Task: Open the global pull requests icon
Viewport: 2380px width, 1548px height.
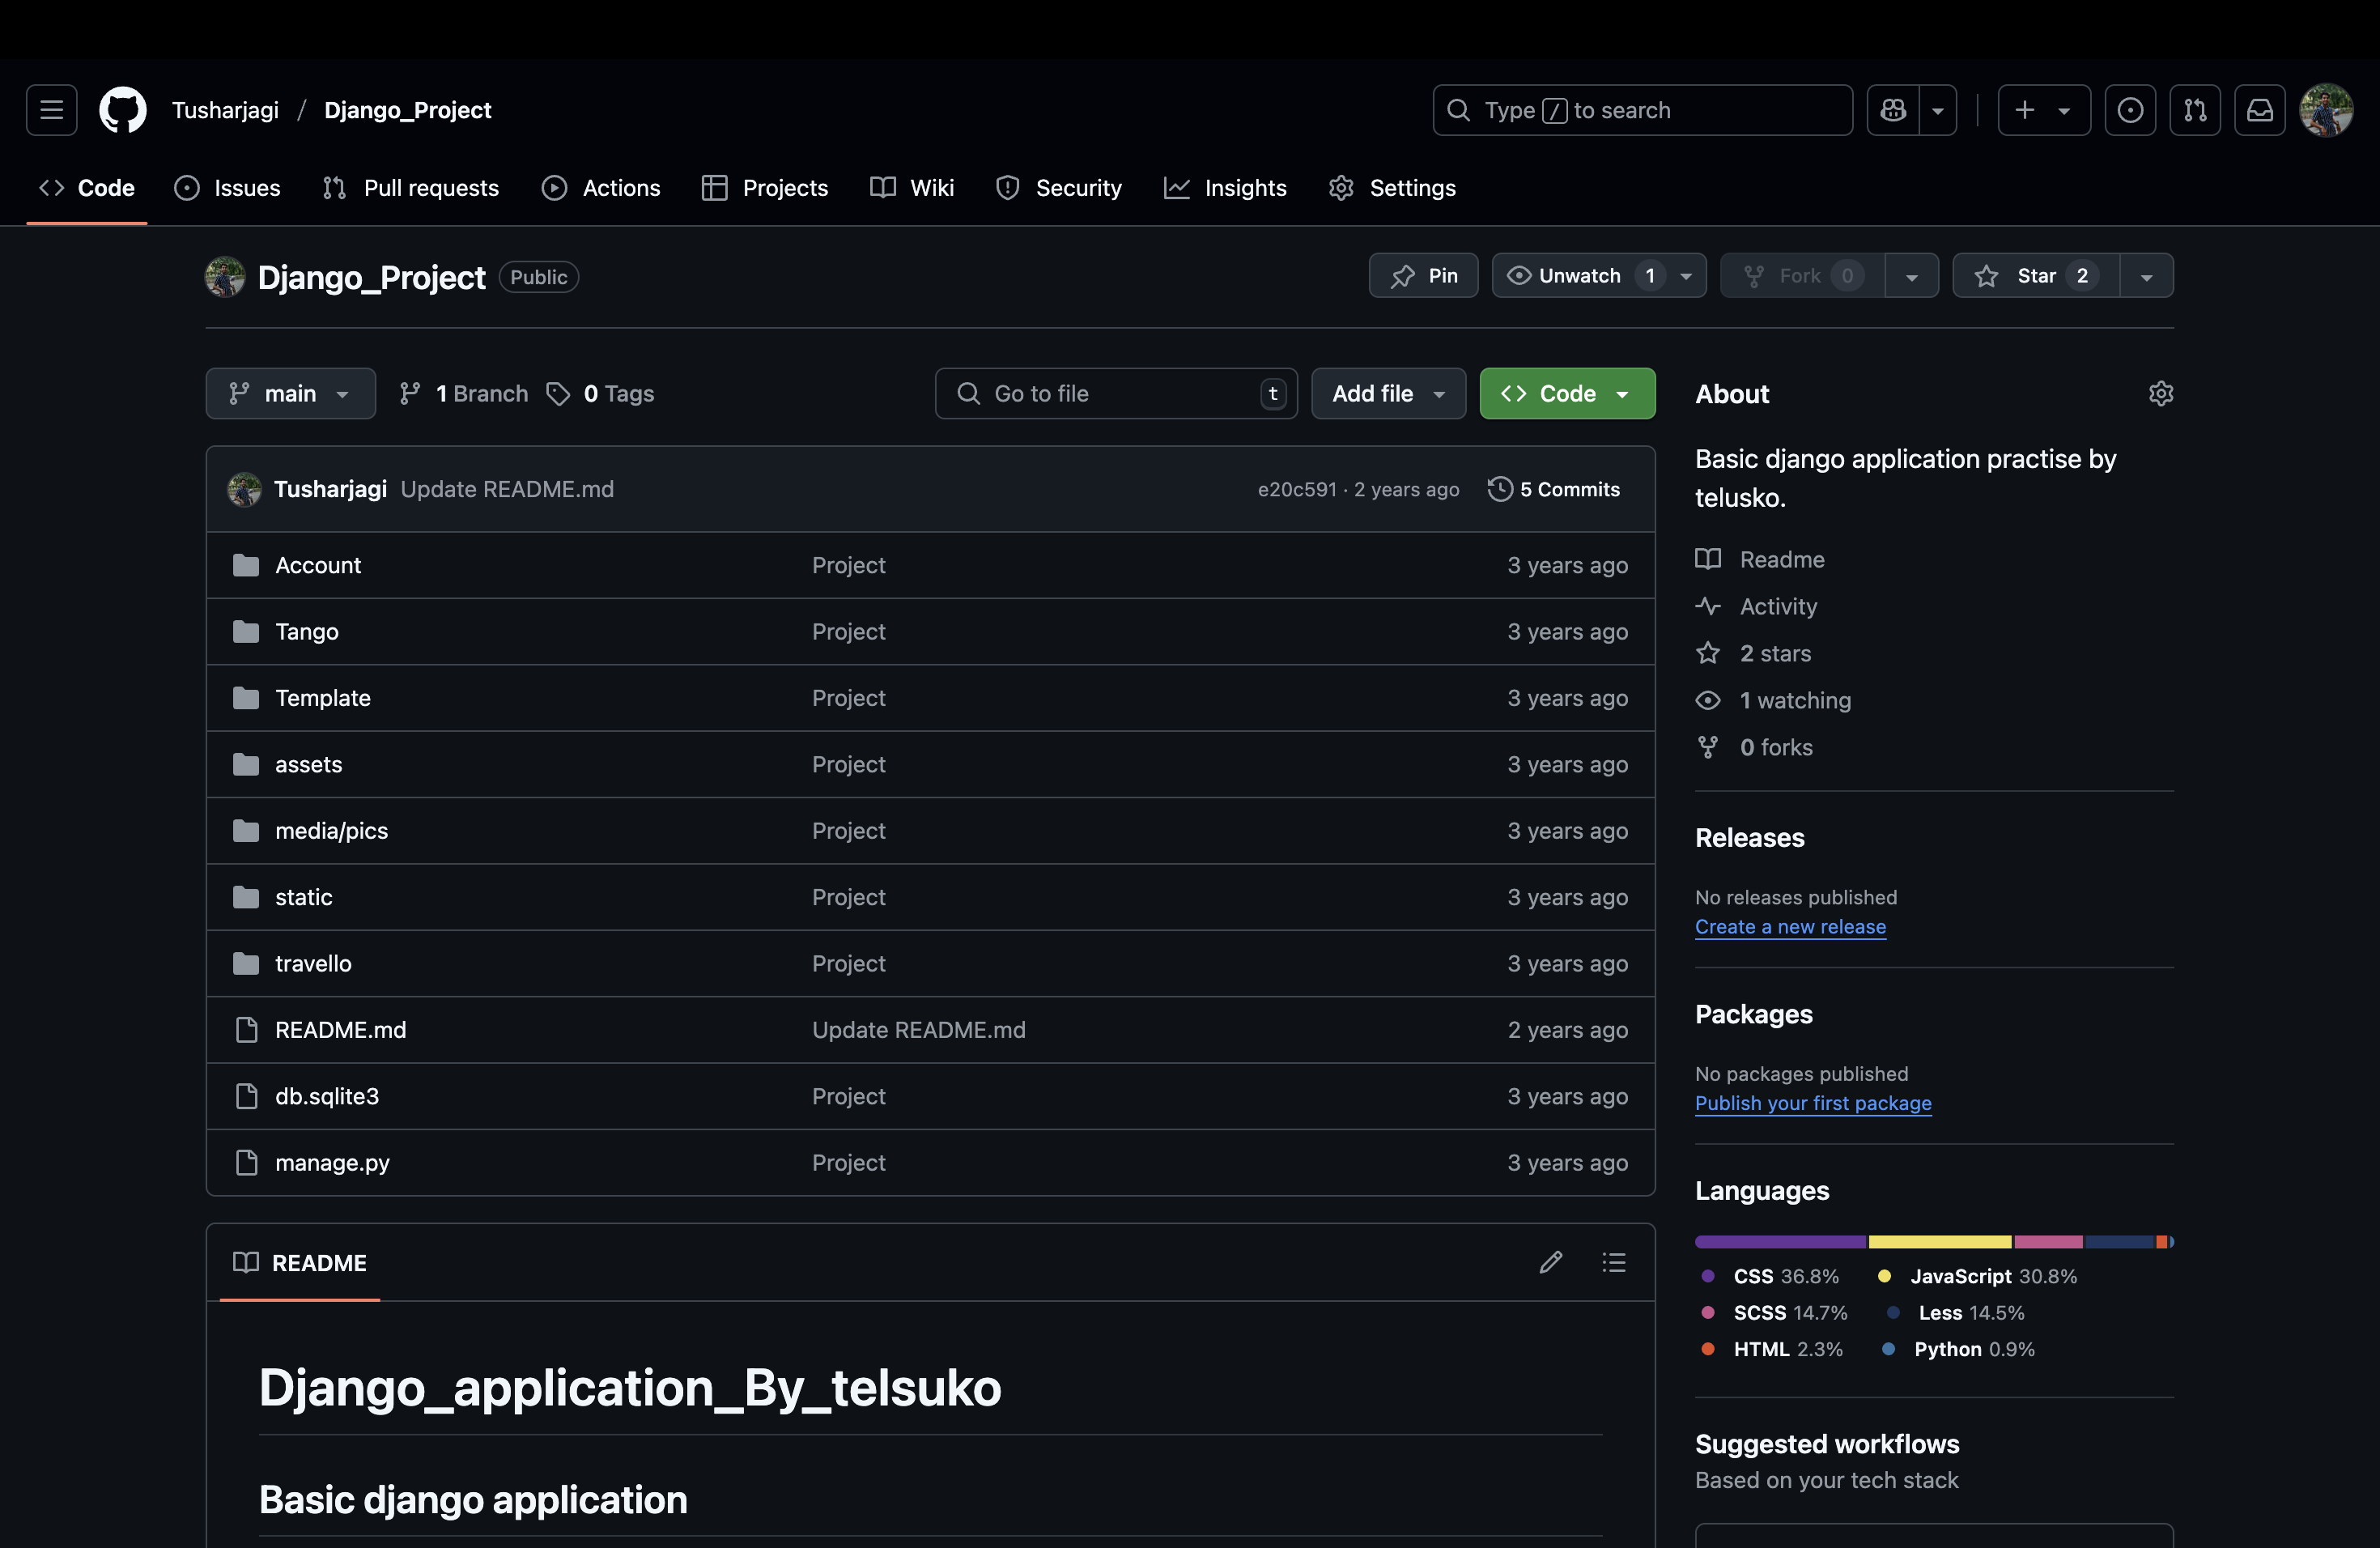Action: click(x=2195, y=110)
